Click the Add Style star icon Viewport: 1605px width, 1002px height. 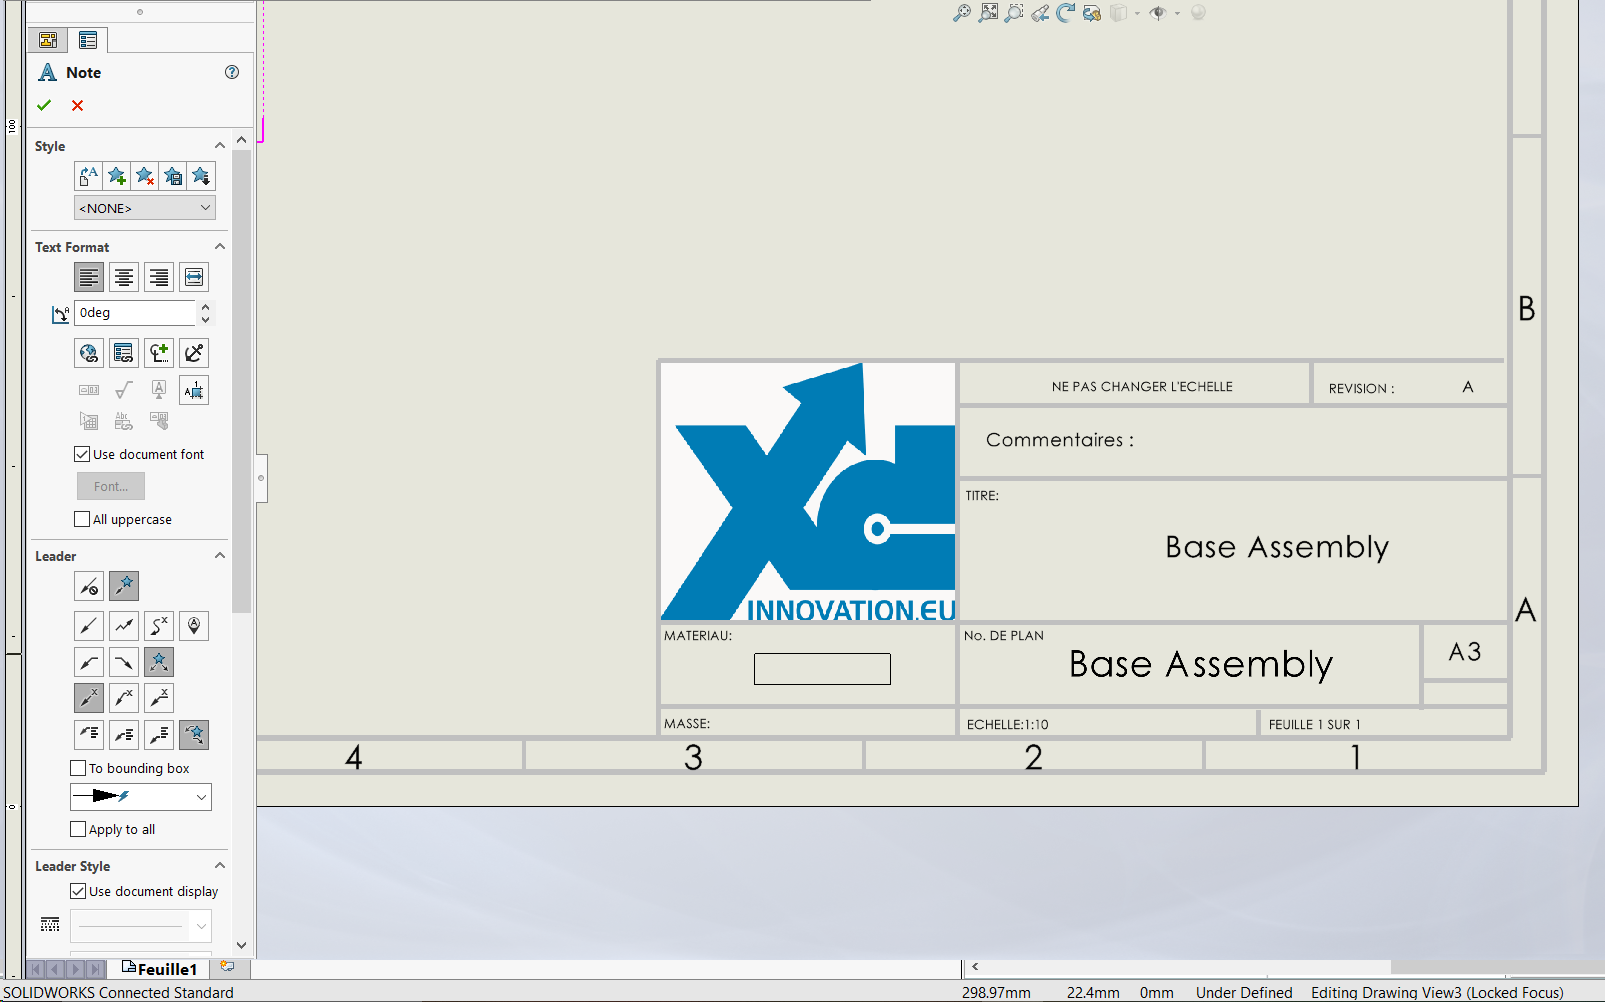[x=117, y=177]
